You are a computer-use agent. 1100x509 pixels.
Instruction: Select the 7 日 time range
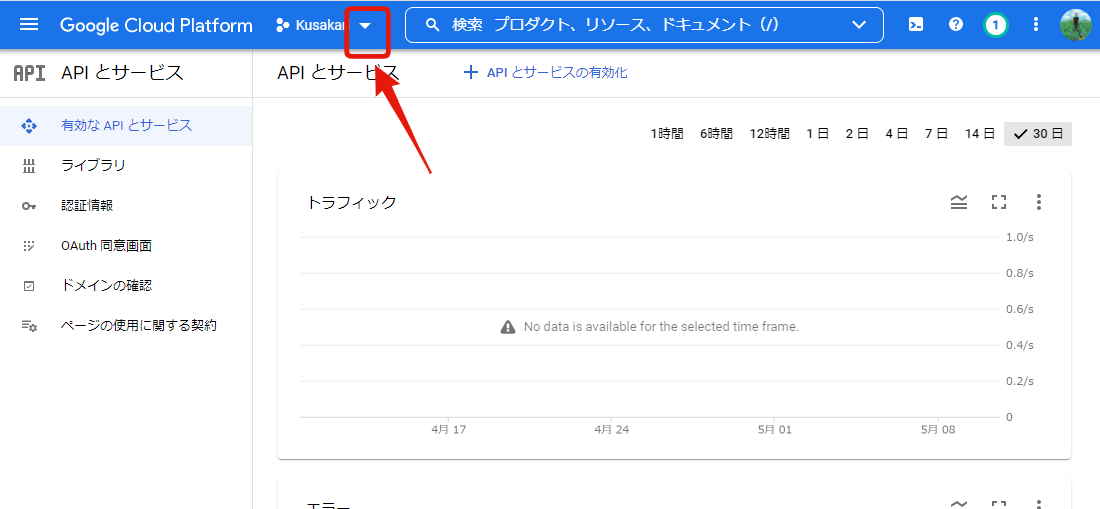pos(937,134)
